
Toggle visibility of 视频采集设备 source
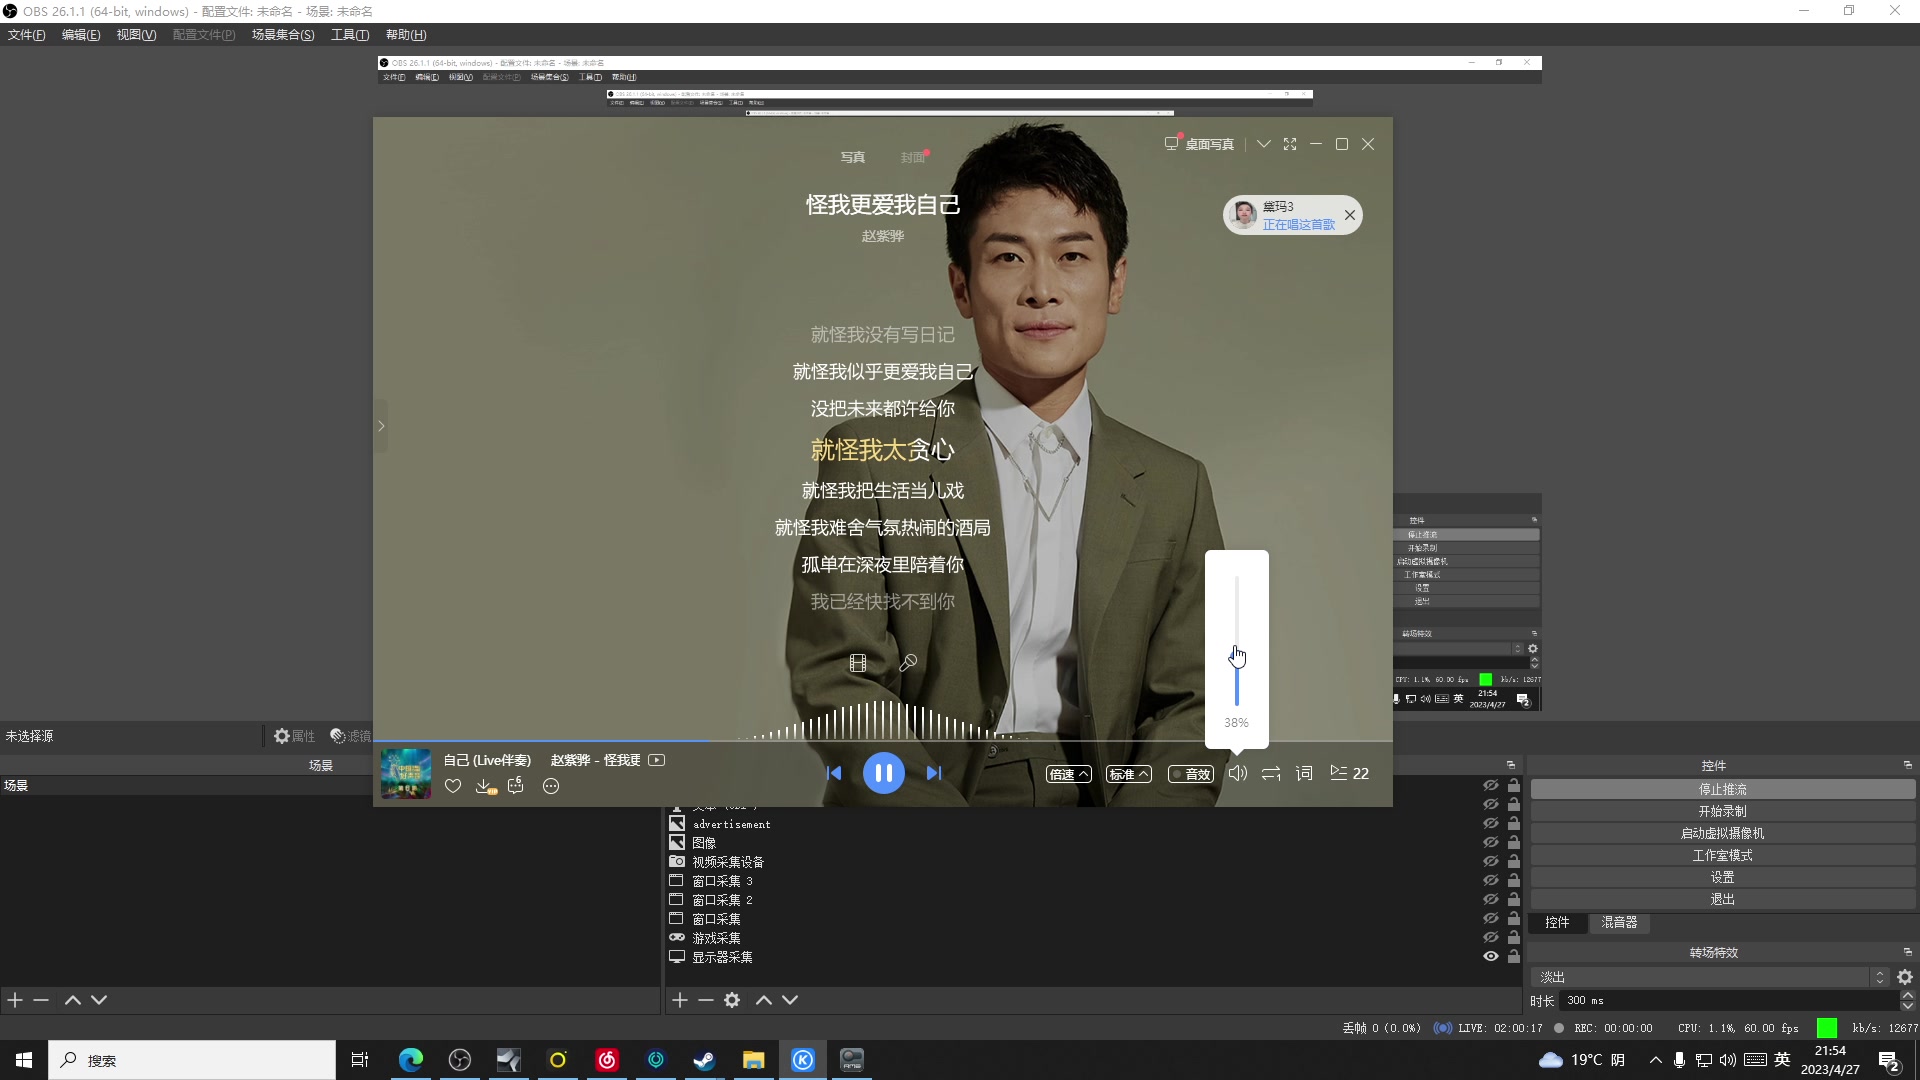coord(1491,861)
